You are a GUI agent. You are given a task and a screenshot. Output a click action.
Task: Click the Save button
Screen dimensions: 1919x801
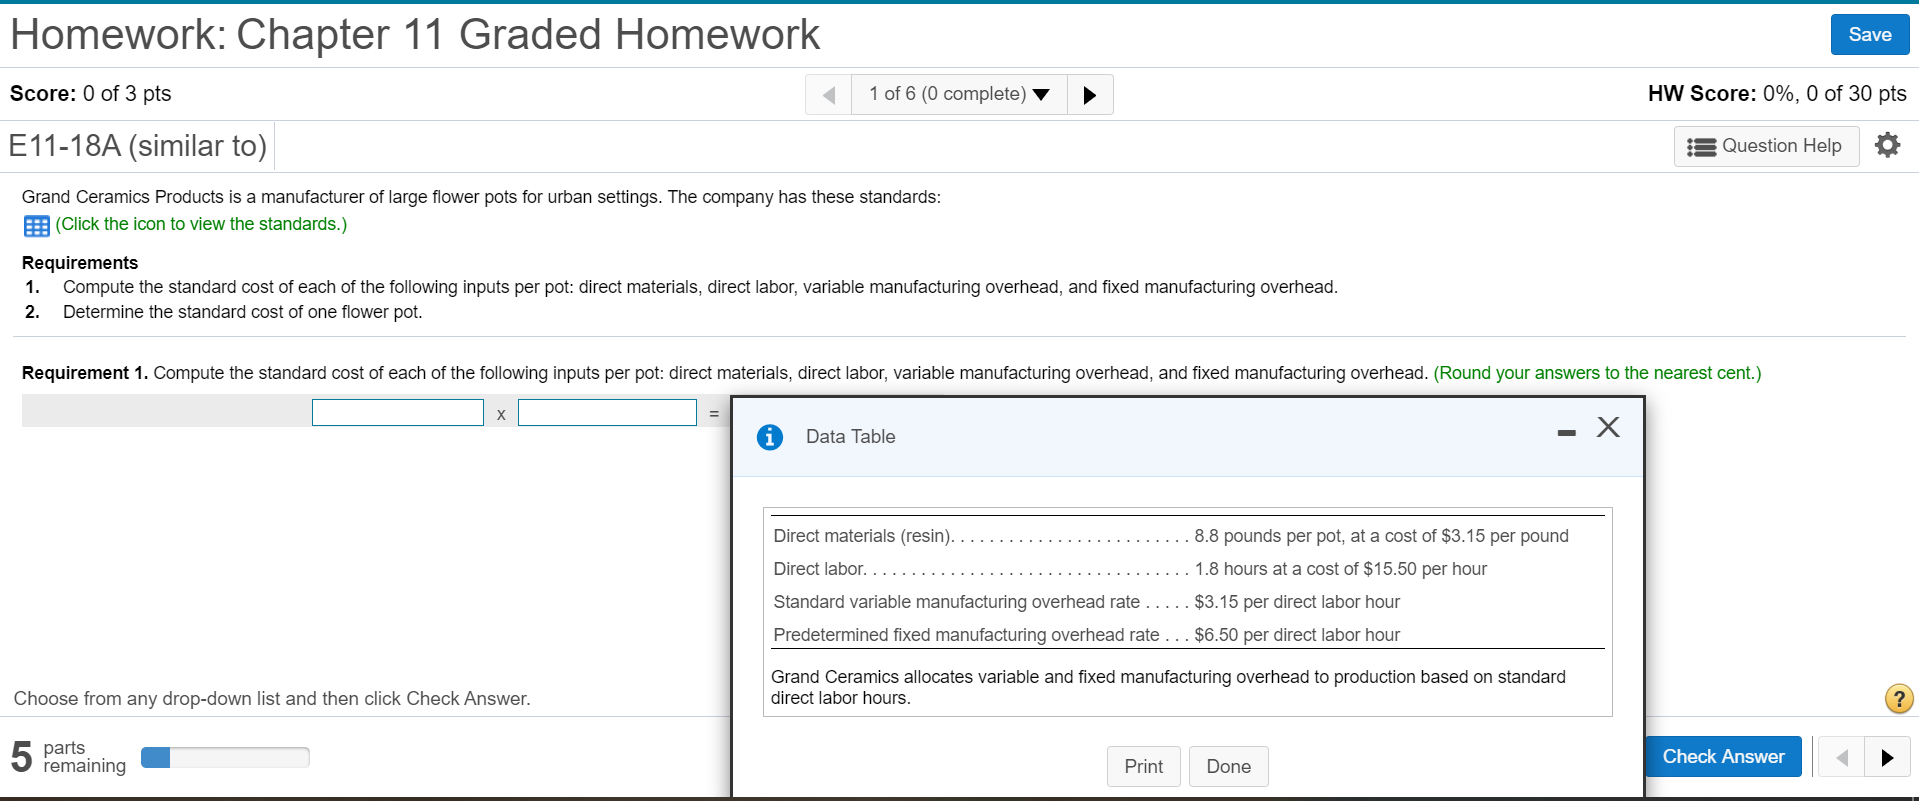pyautogui.click(x=1869, y=35)
